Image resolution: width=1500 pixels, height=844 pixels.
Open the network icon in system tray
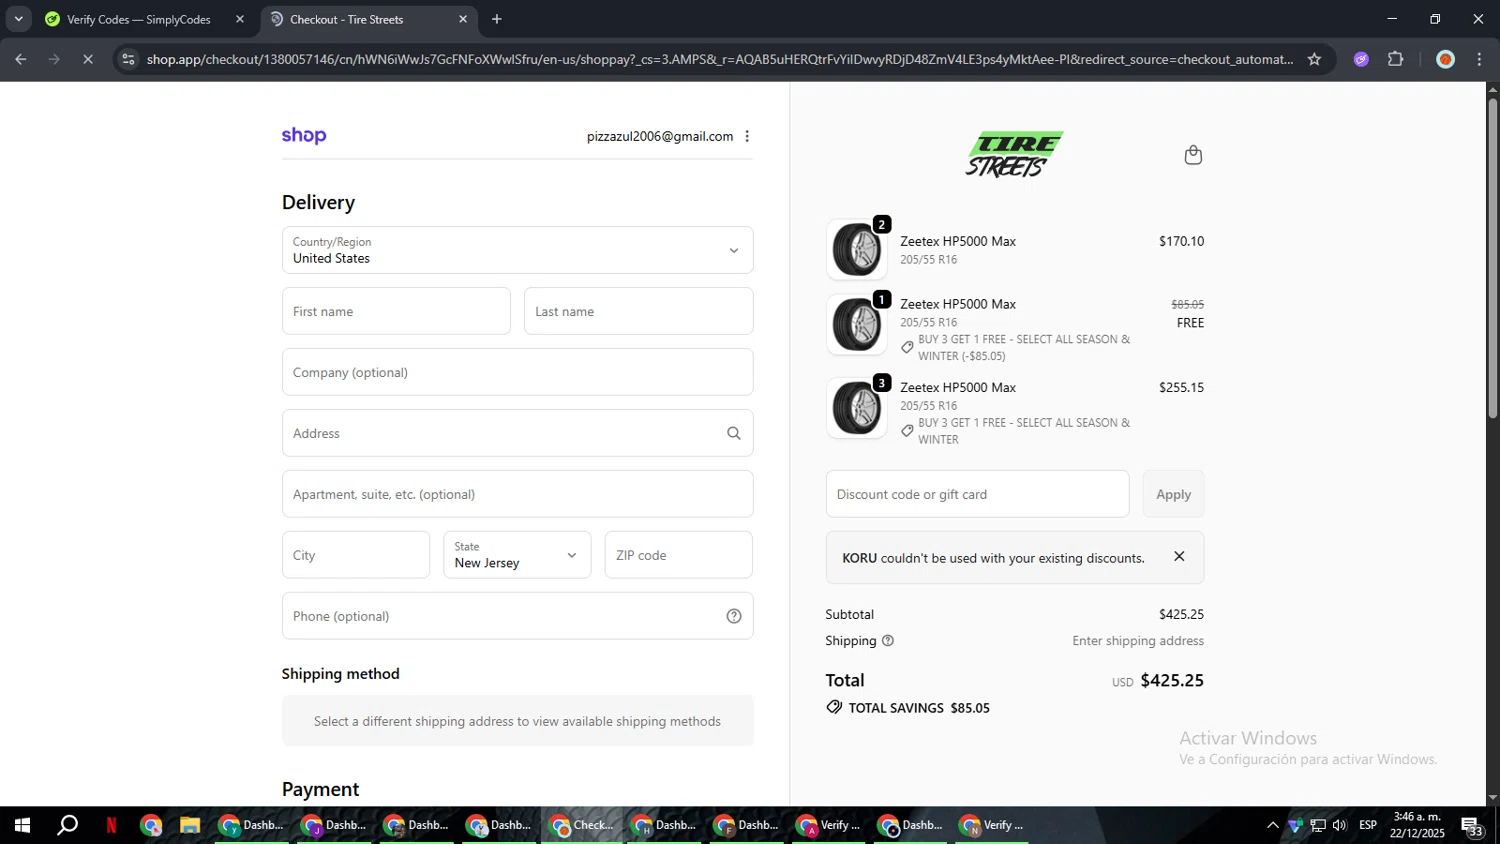[x=1318, y=825]
